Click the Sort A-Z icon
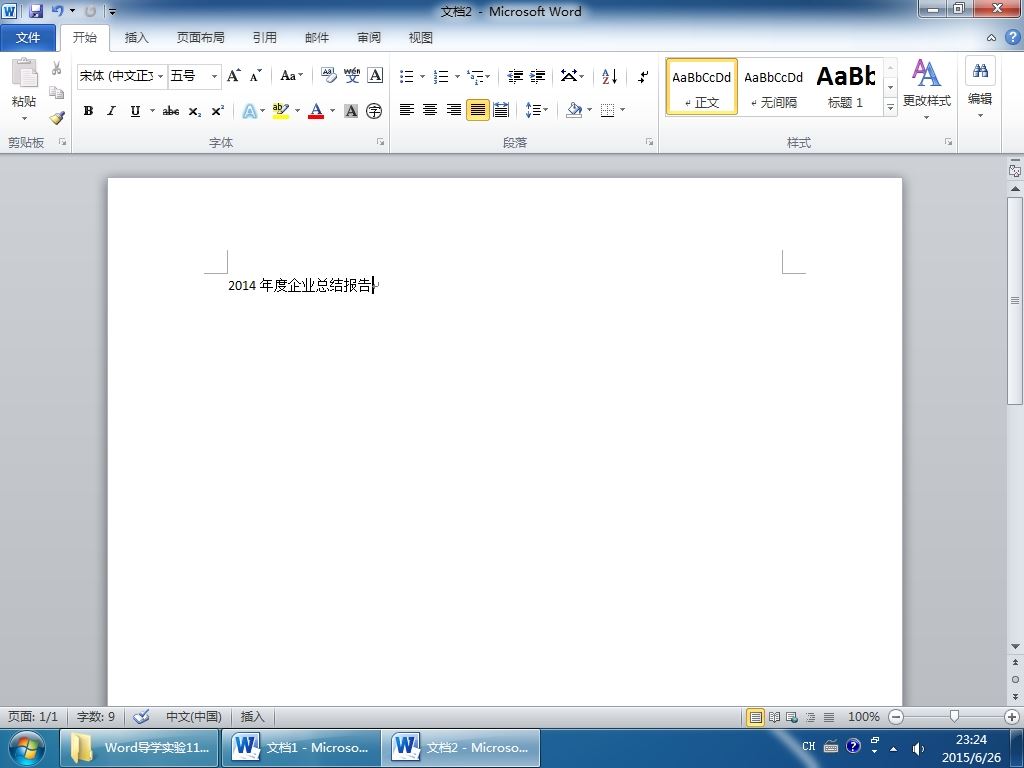 point(609,76)
